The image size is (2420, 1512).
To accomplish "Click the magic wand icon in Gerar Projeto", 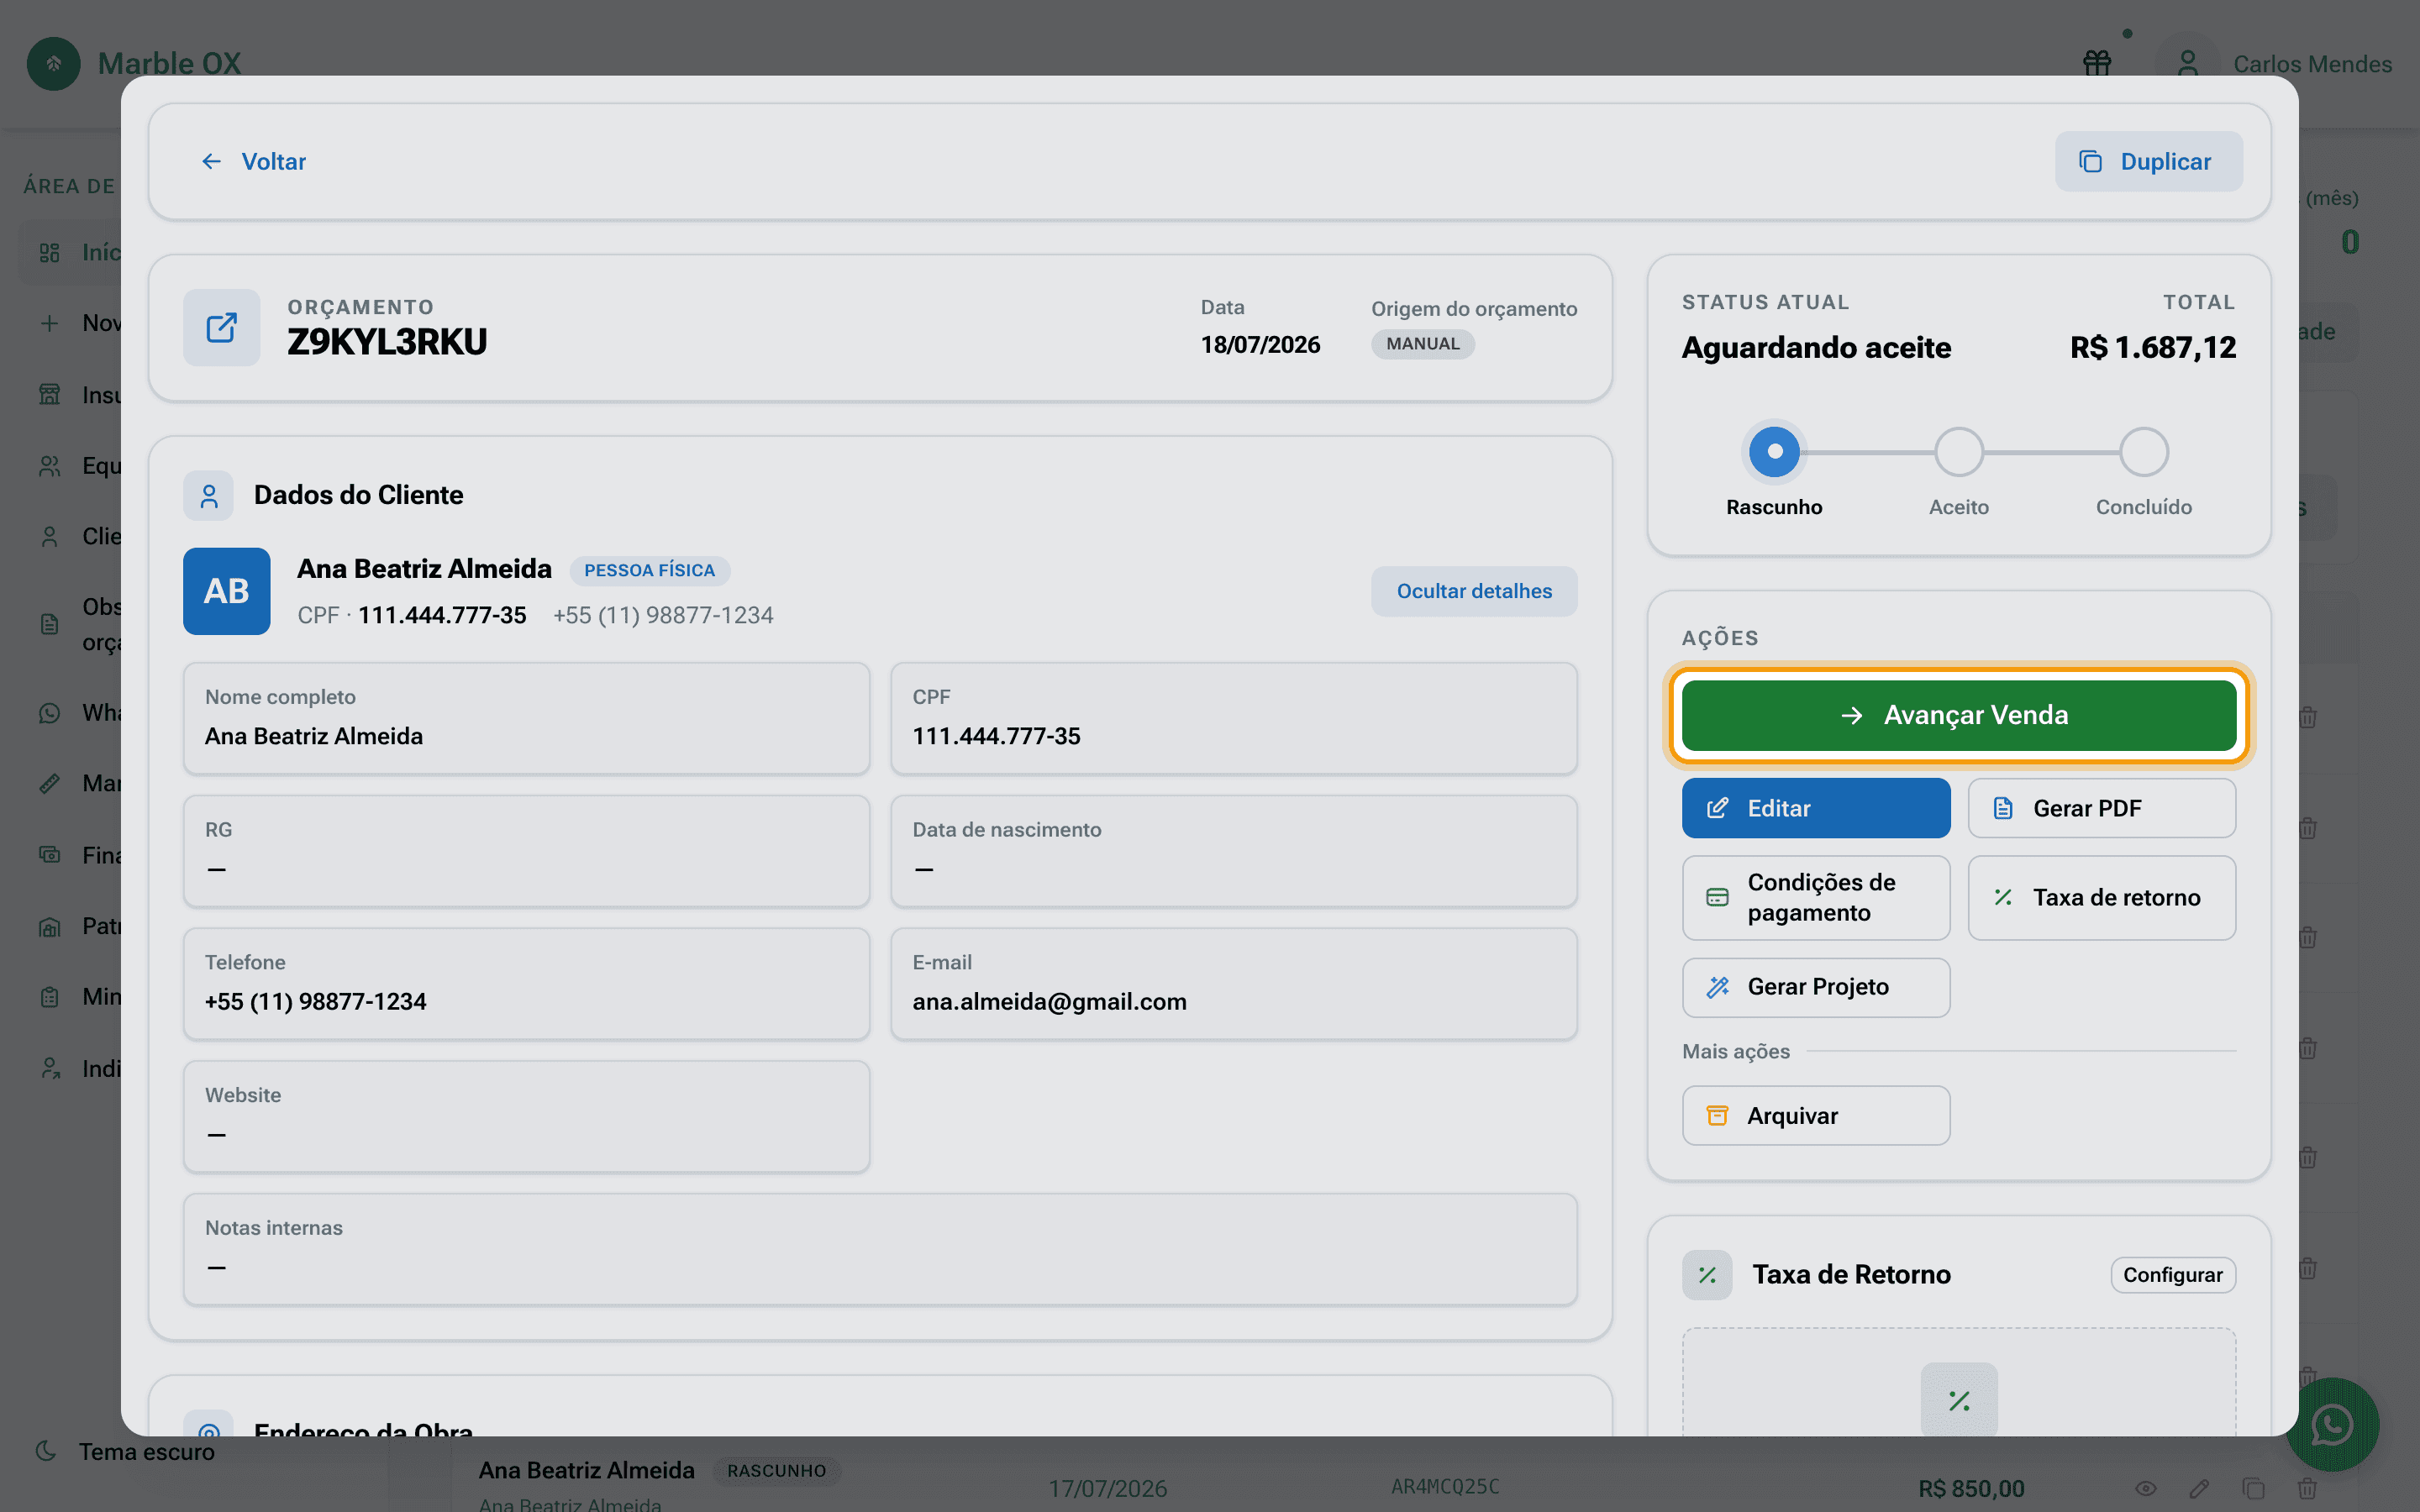I will [1717, 987].
